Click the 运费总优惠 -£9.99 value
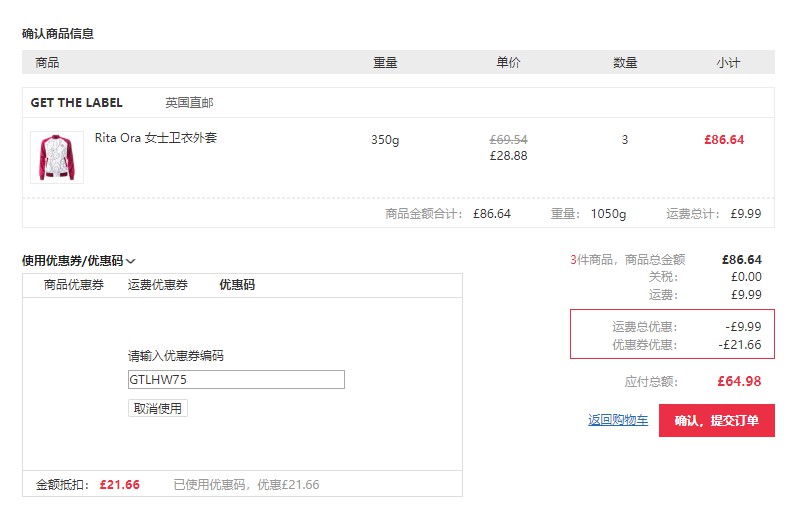This screenshot has width=789, height=513. click(x=743, y=327)
